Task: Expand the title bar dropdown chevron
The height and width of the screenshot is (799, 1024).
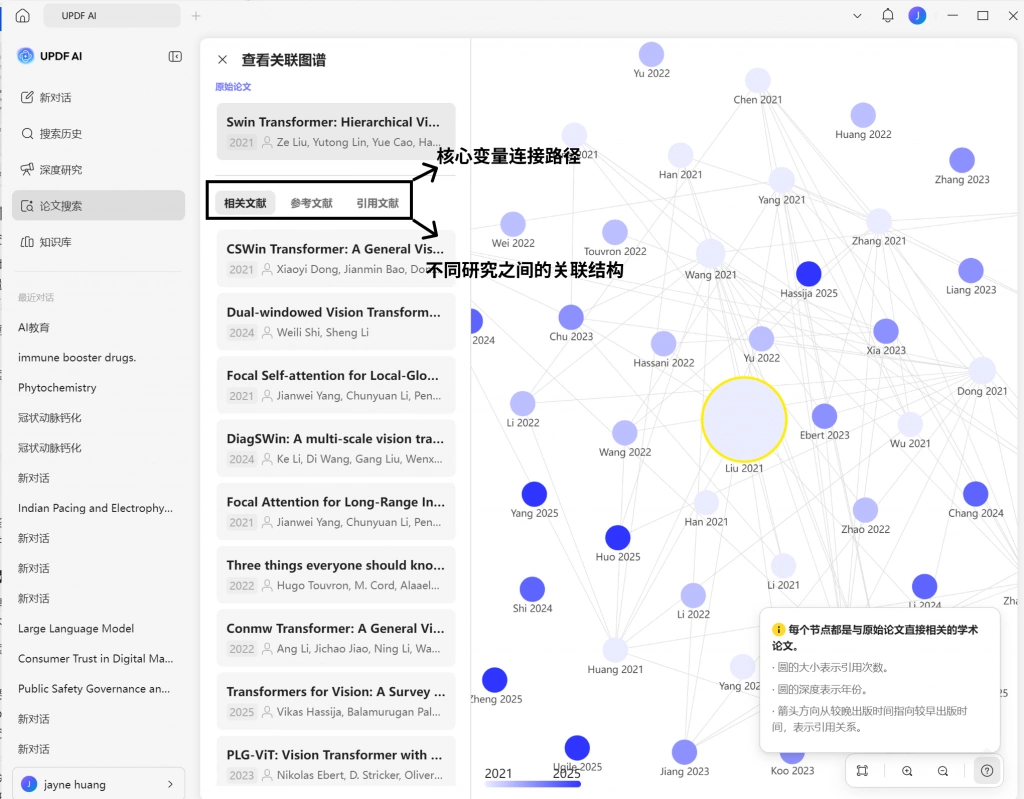Action: point(857,16)
